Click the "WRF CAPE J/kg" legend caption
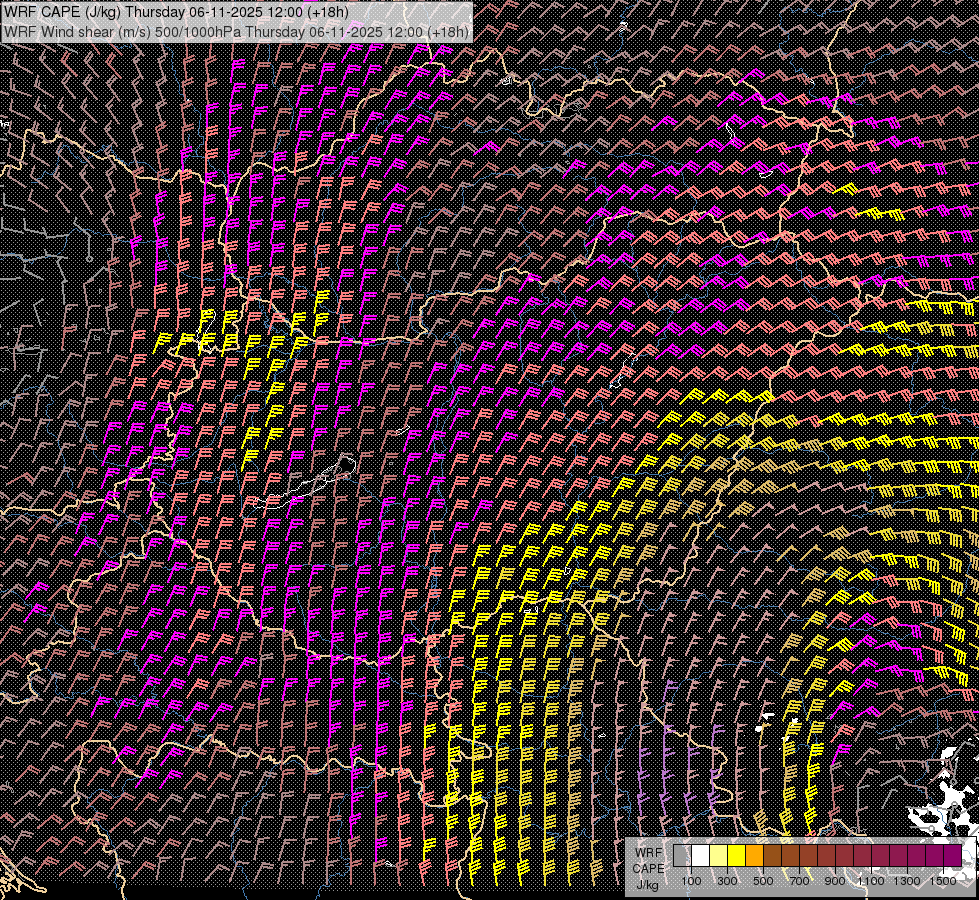Viewport: 979px width, 900px height. [x=648, y=867]
